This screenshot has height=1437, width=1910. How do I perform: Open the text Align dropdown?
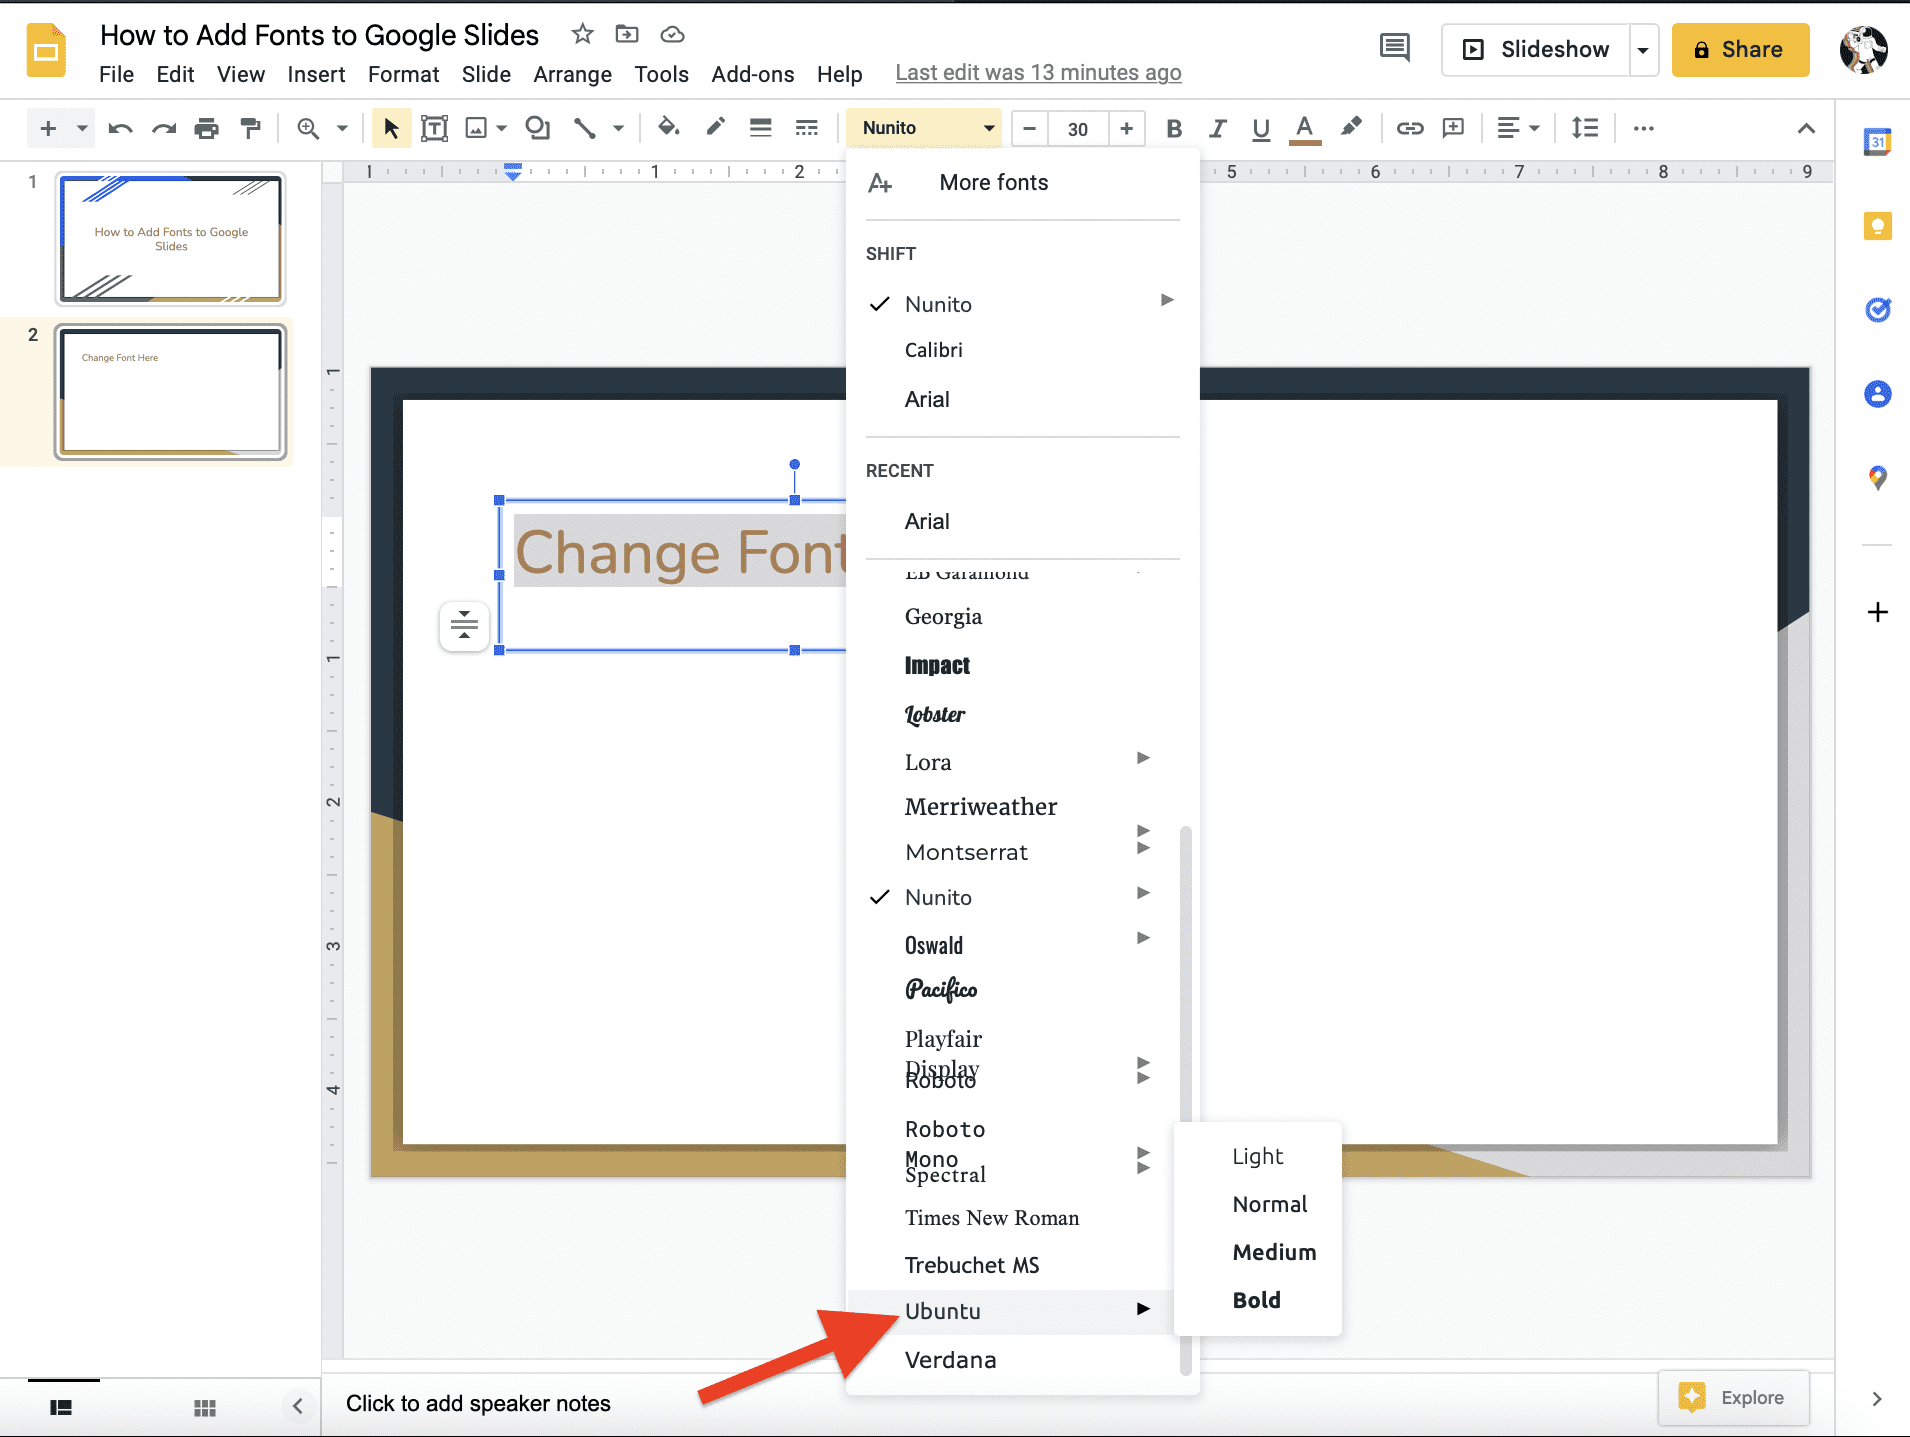point(1517,128)
